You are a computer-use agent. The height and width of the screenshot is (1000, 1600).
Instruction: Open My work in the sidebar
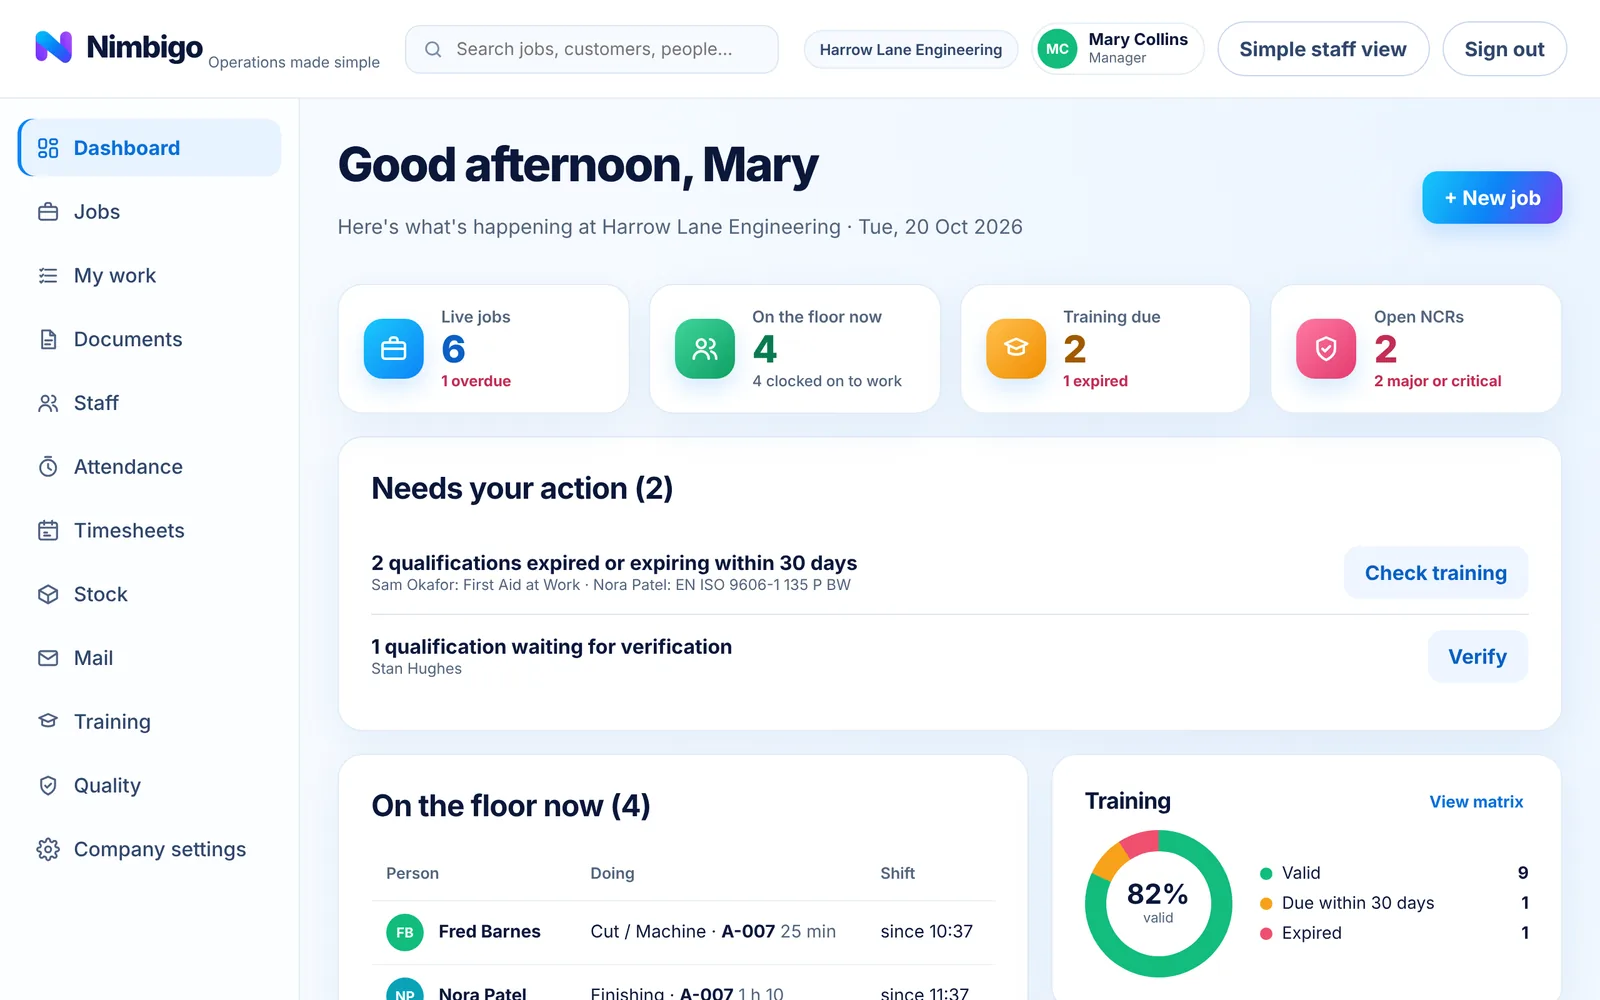point(150,276)
